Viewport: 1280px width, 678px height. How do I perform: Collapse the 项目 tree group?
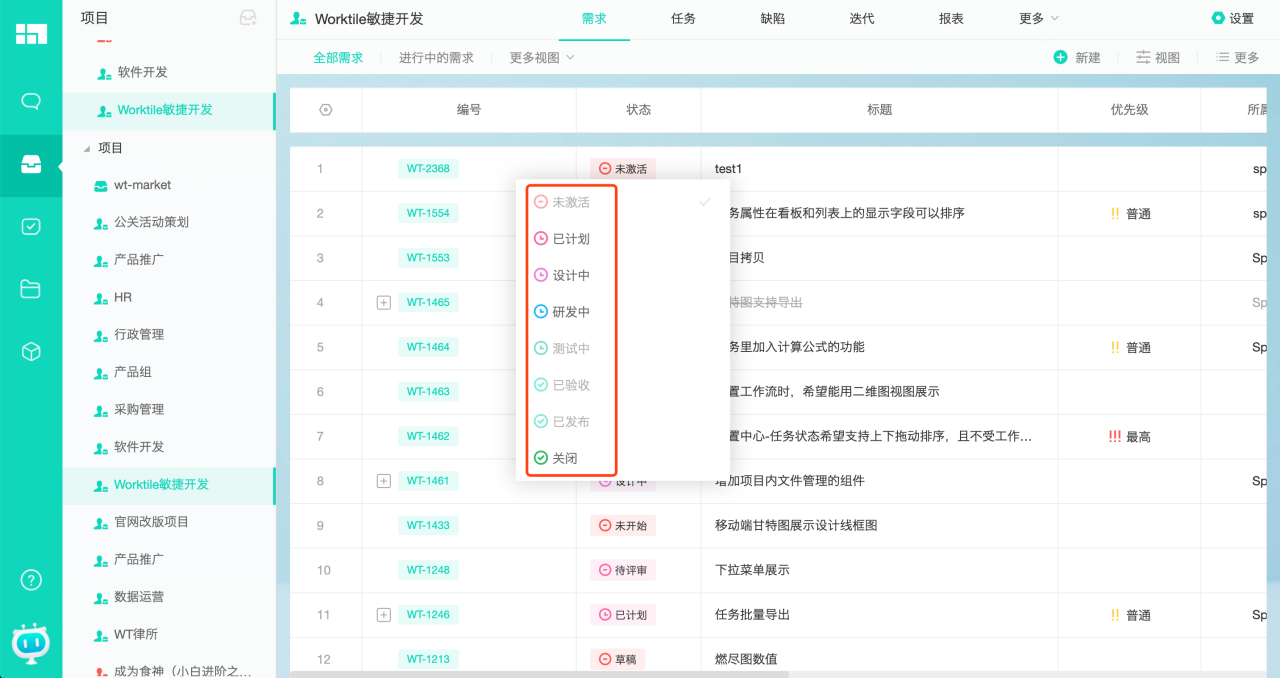[87, 148]
